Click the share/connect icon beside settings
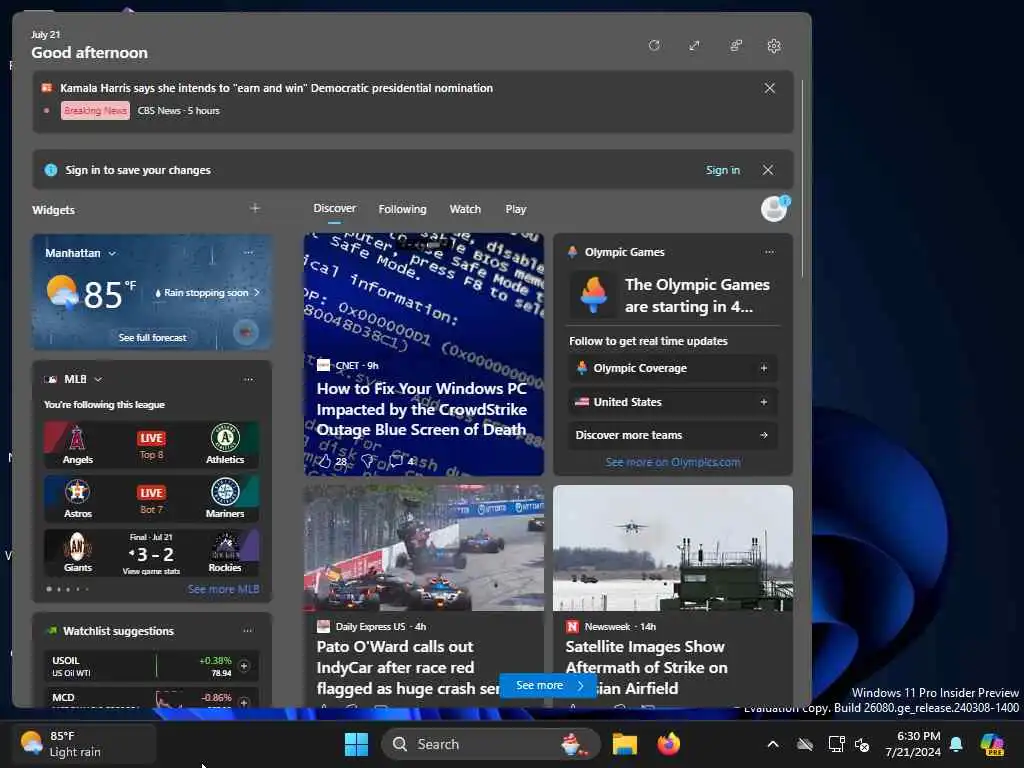 pyautogui.click(x=735, y=46)
